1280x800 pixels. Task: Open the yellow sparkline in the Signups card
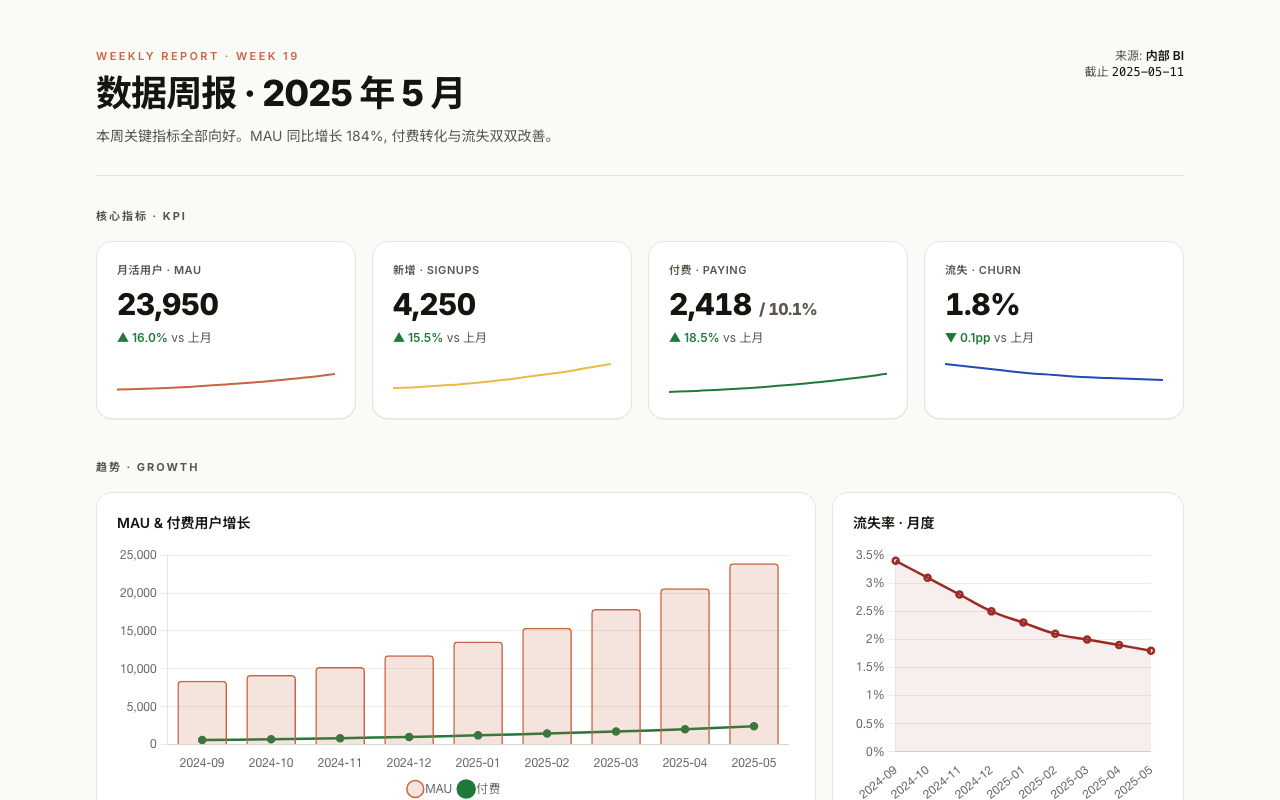pos(502,376)
